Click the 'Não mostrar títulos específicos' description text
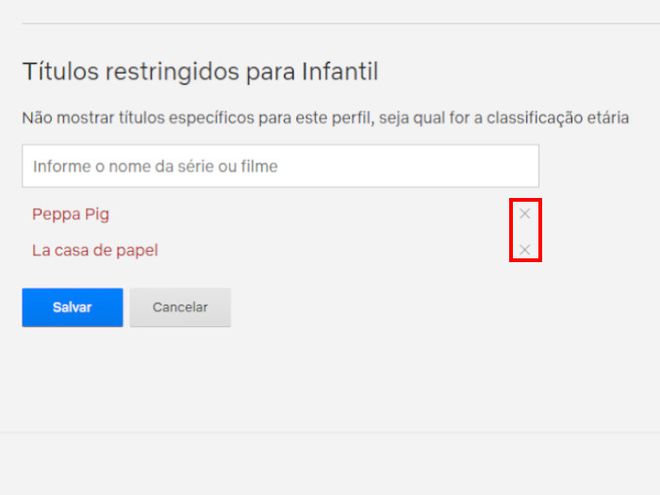Image resolution: width=660 pixels, height=495 pixels. point(325,118)
